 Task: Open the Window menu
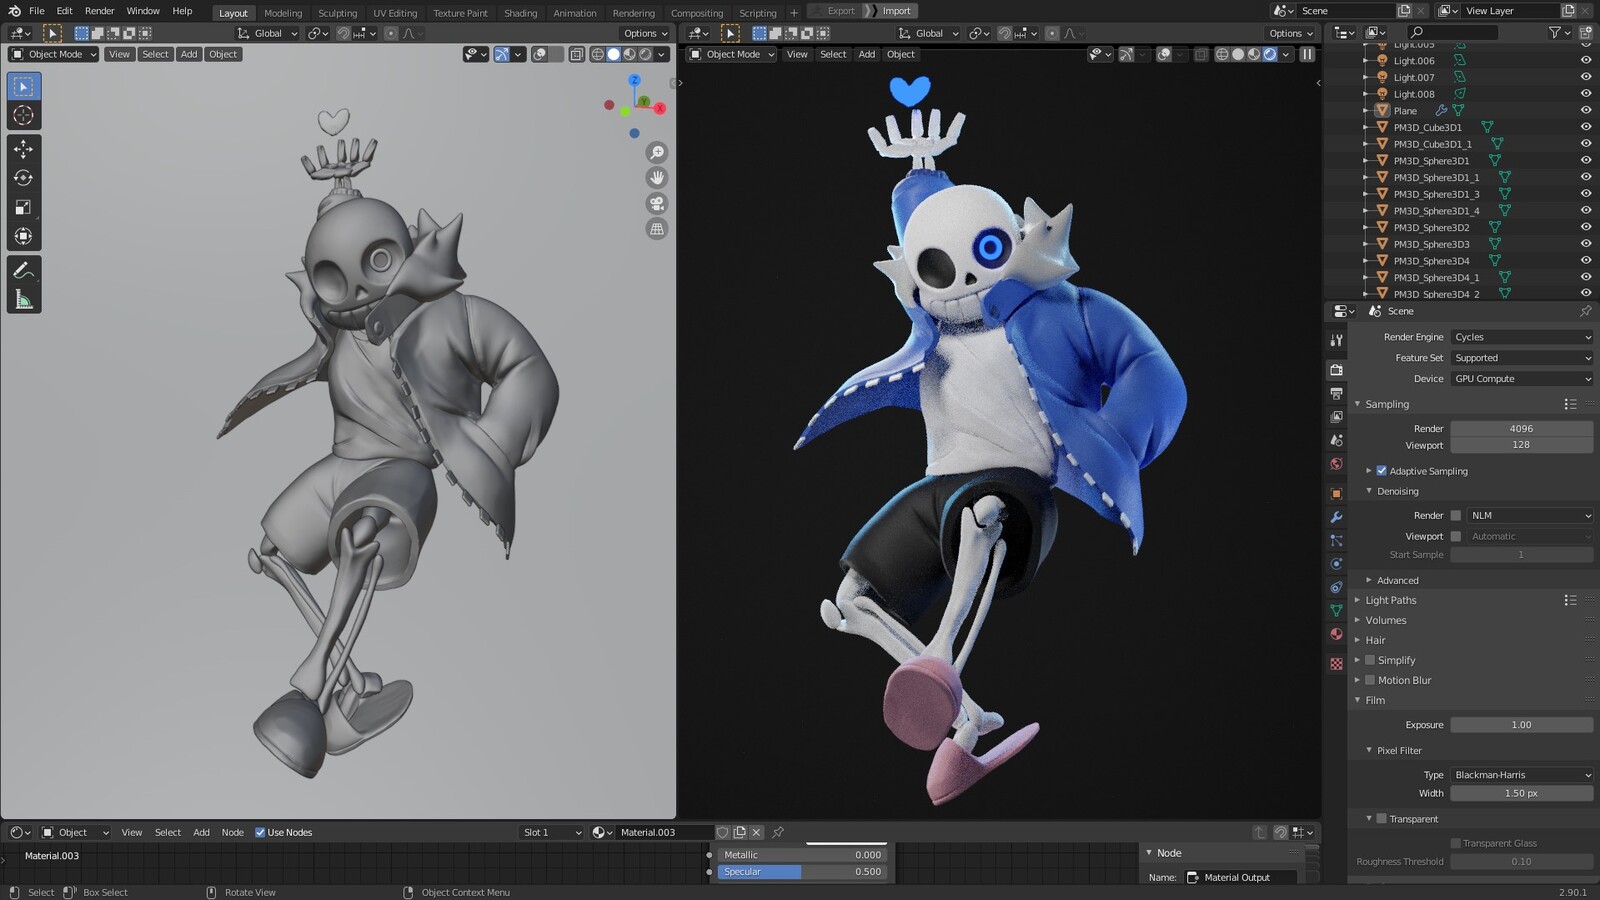(x=143, y=11)
